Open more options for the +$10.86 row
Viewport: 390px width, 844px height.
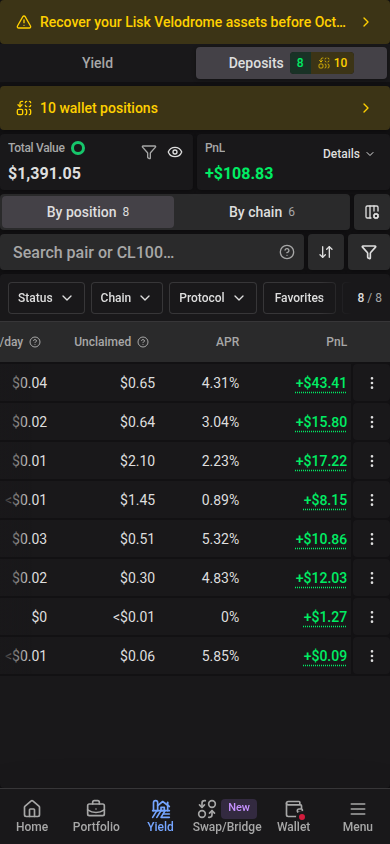click(371, 539)
